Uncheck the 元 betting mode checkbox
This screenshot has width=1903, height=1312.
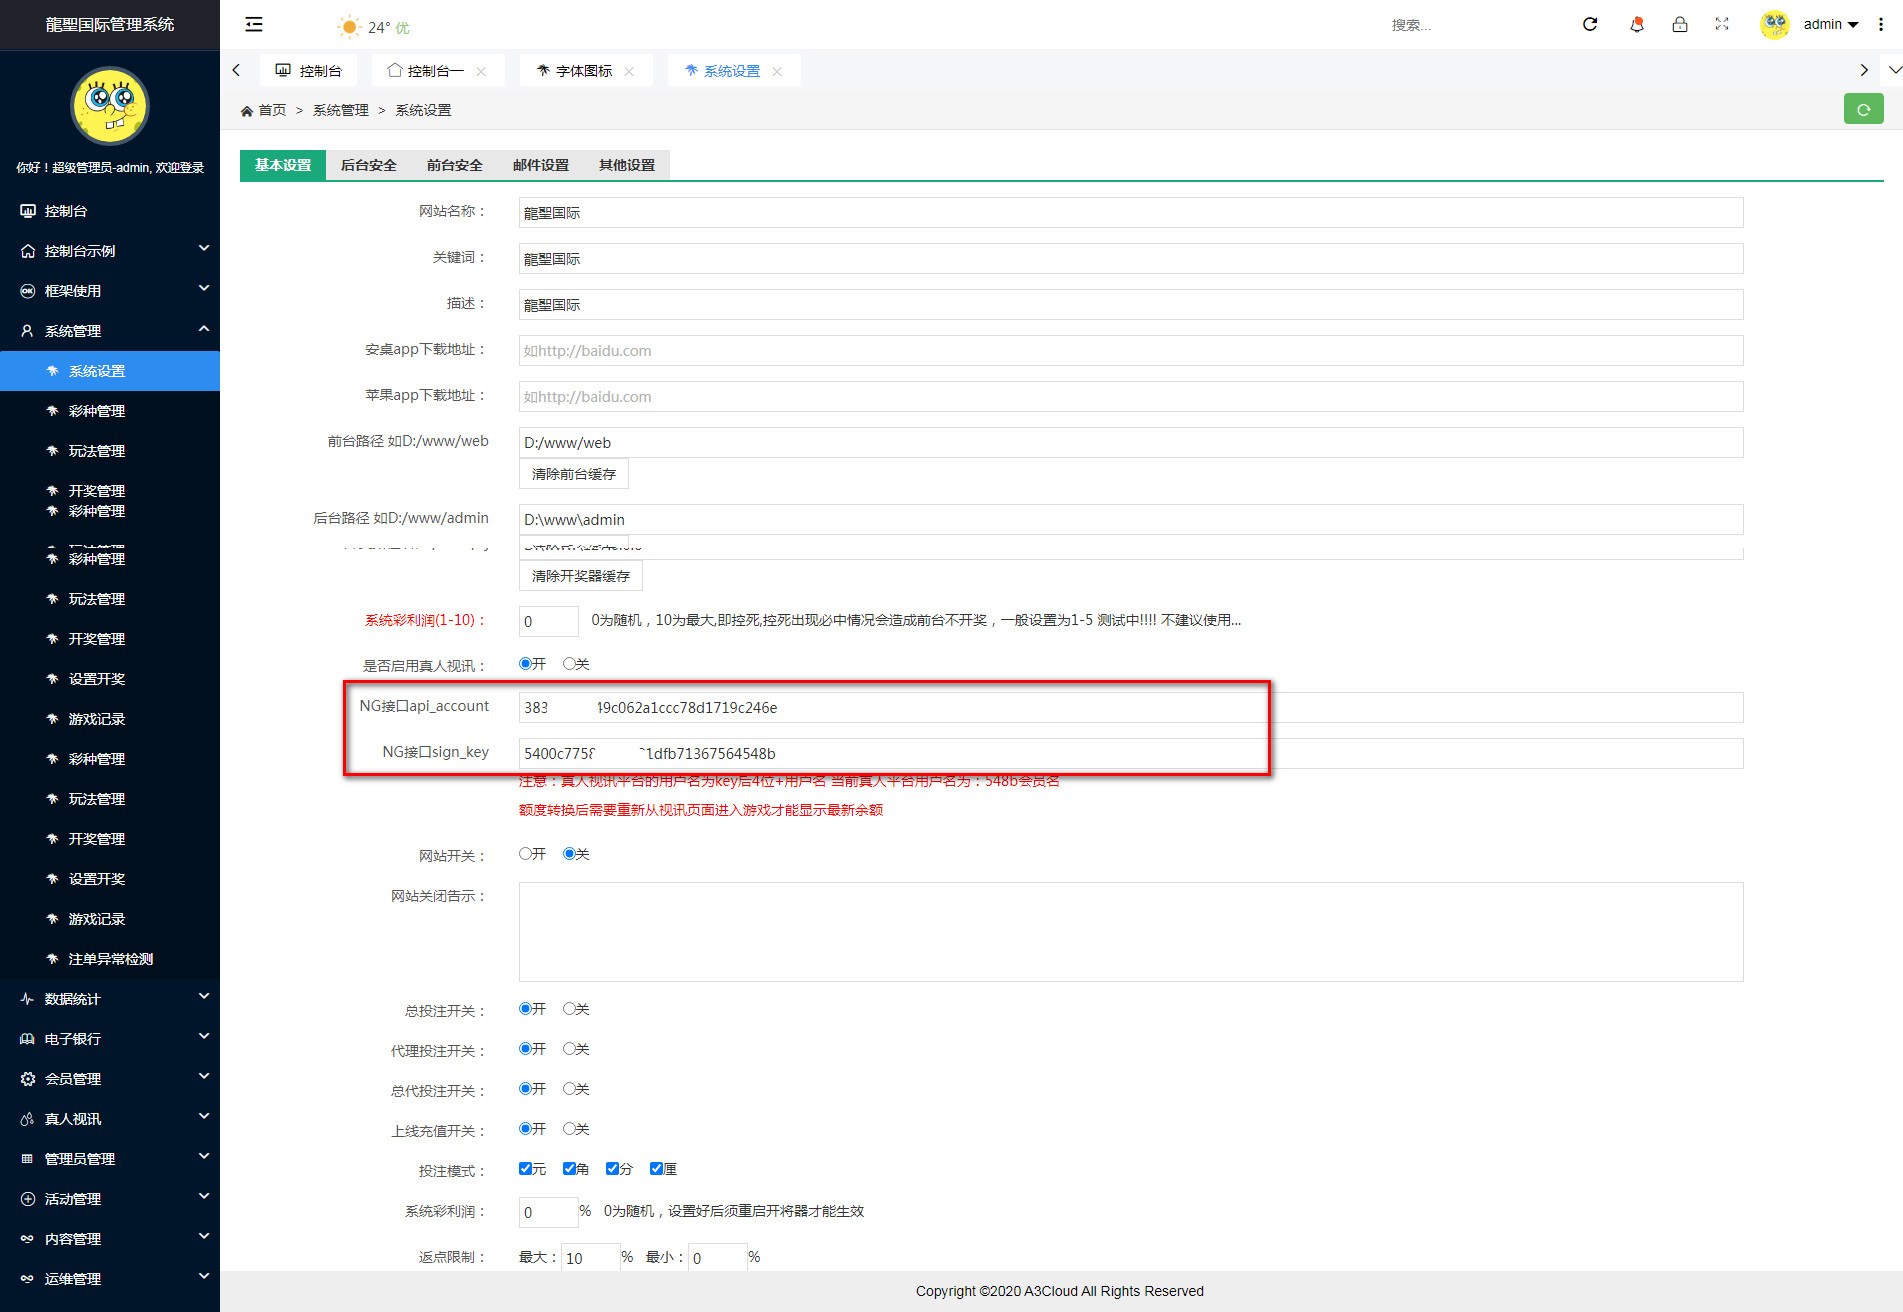point(525,1169)
